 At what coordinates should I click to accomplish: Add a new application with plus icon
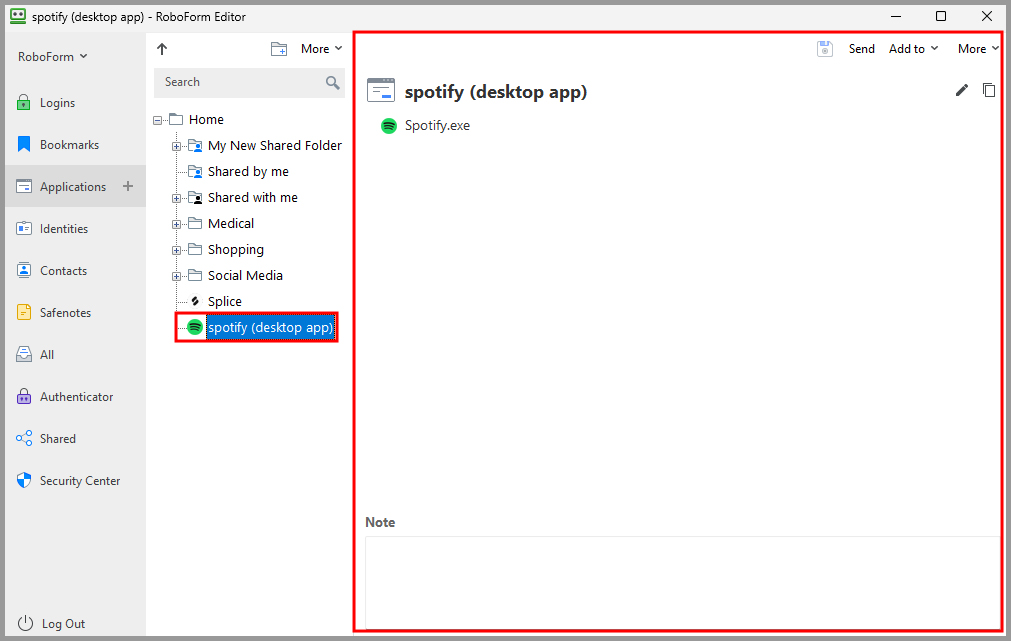[128, 186]
